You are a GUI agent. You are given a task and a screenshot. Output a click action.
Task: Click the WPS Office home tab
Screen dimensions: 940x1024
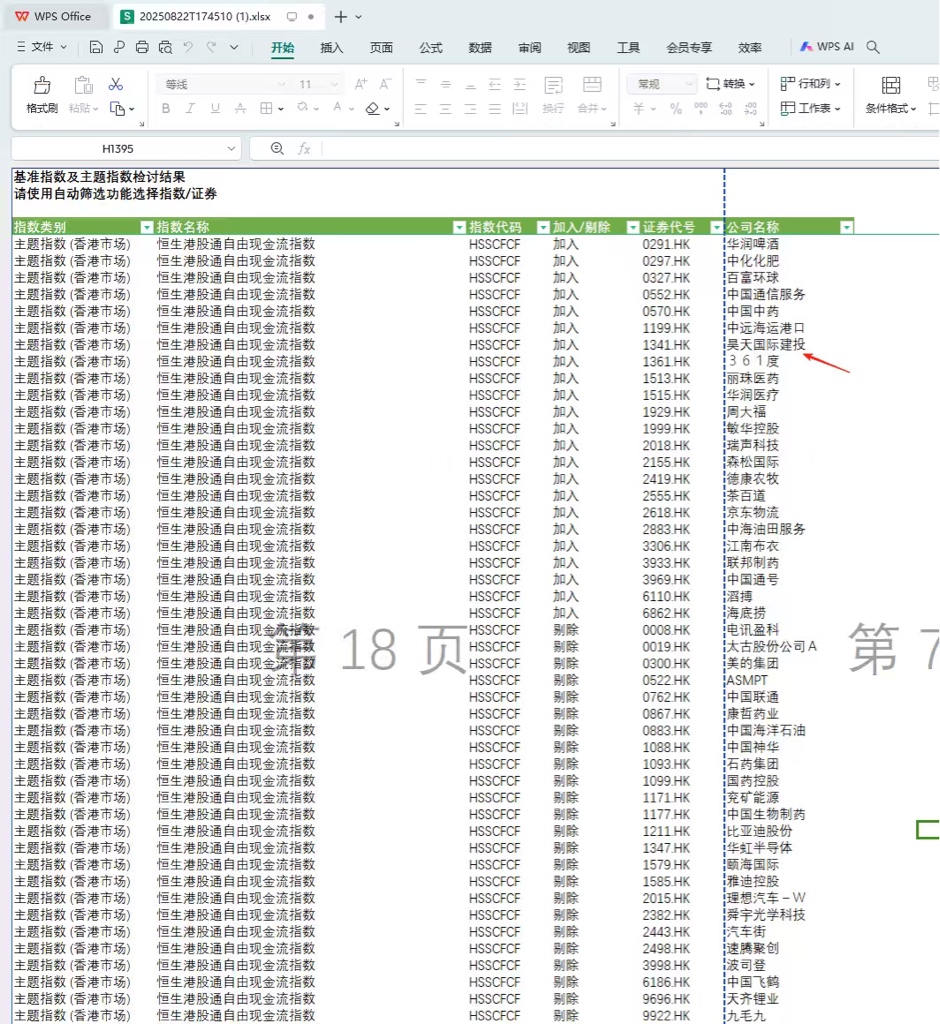[x=54, y=16]
